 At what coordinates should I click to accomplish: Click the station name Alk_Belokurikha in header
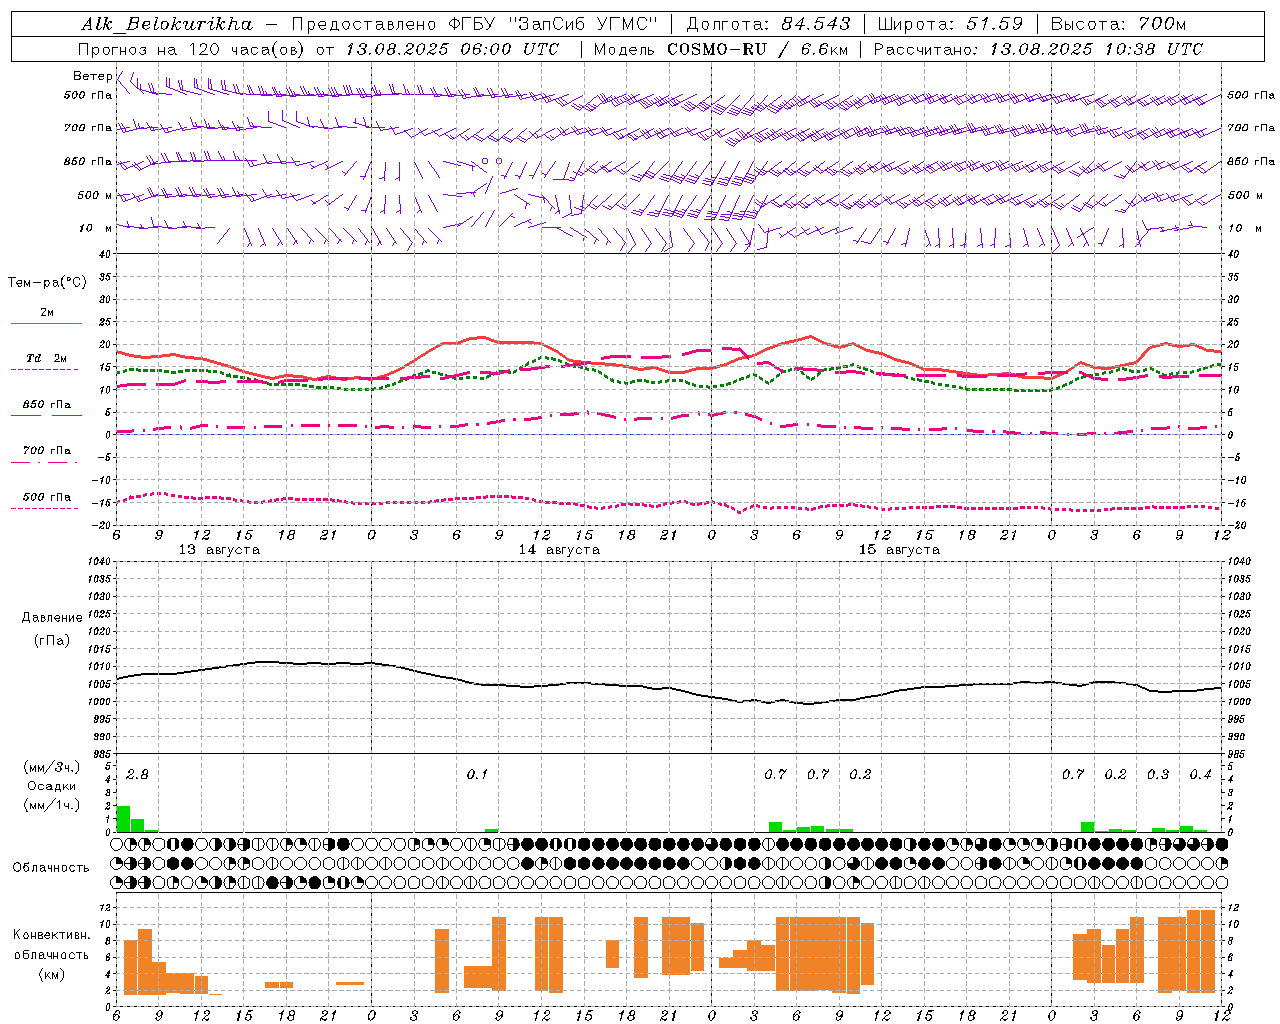(x=166, y=23)
